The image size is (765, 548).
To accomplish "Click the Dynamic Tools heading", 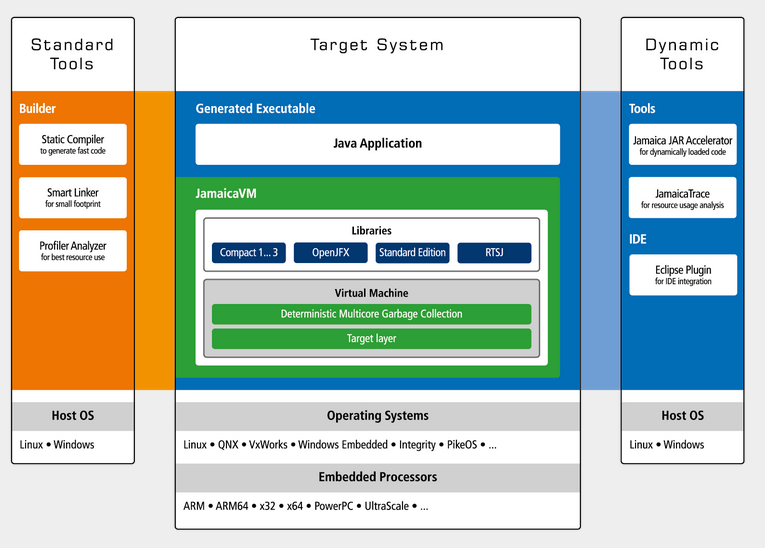I will pos(682,54).
